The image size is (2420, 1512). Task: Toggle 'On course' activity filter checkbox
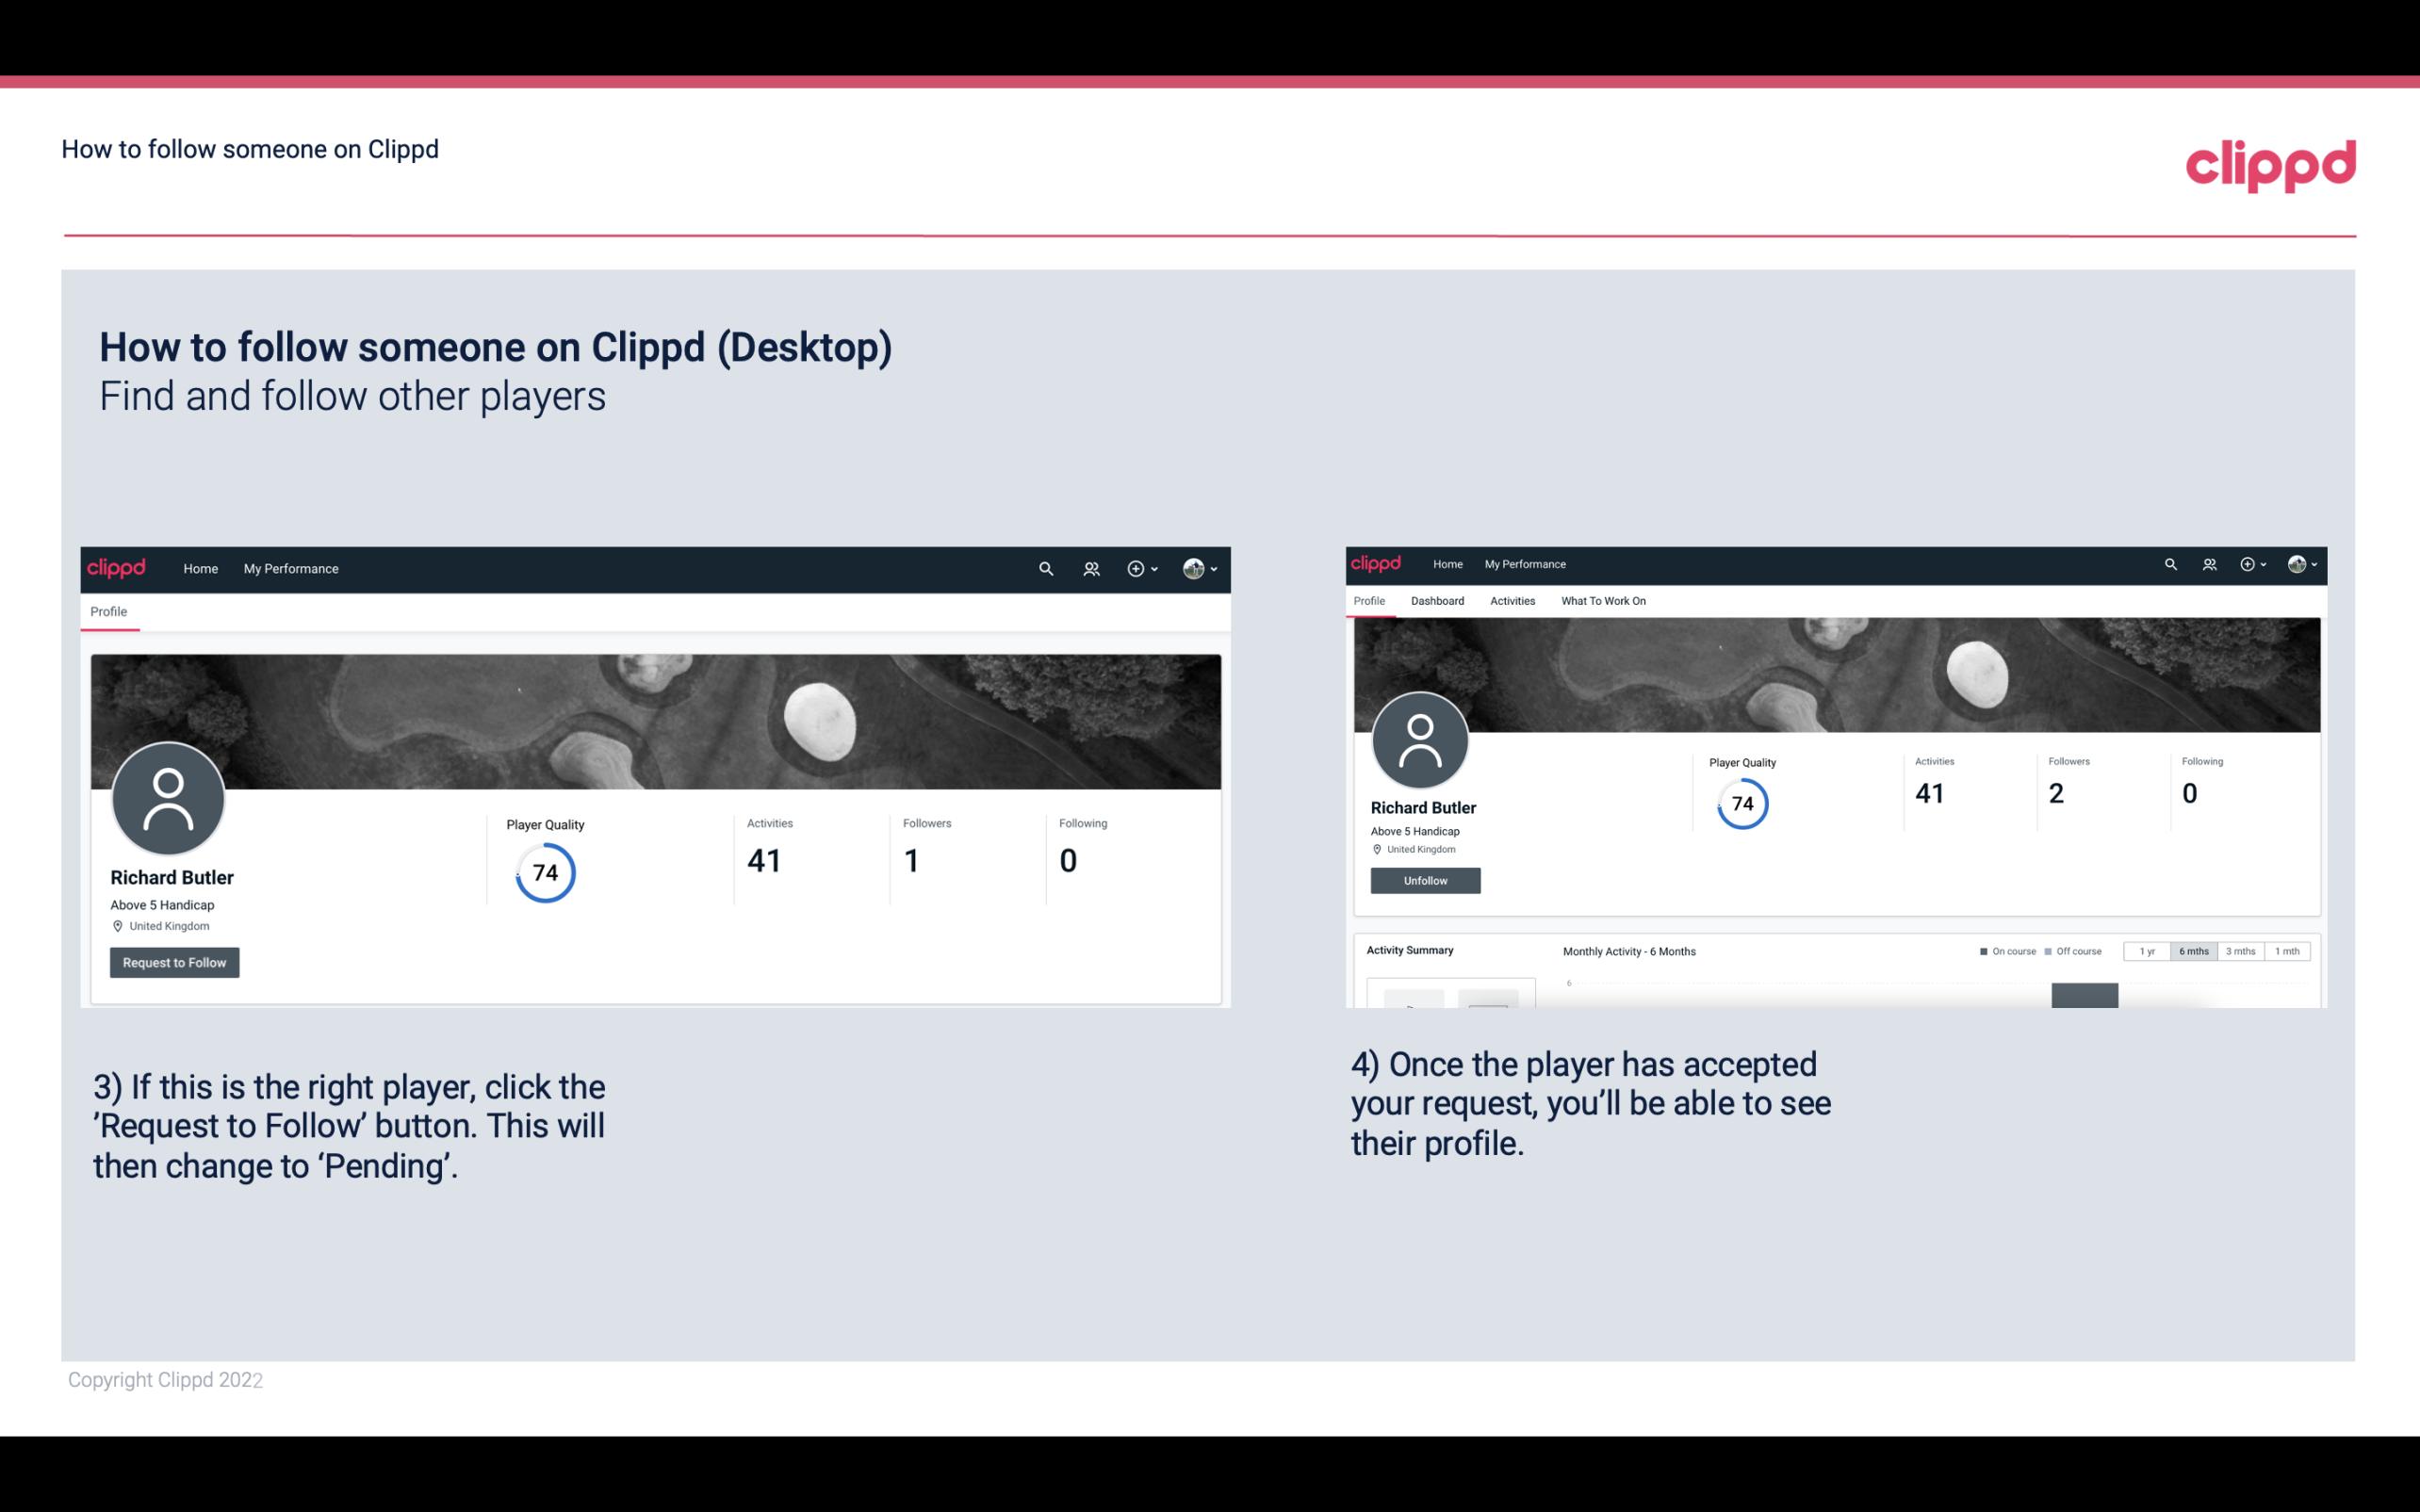(x=1979, y=951)
